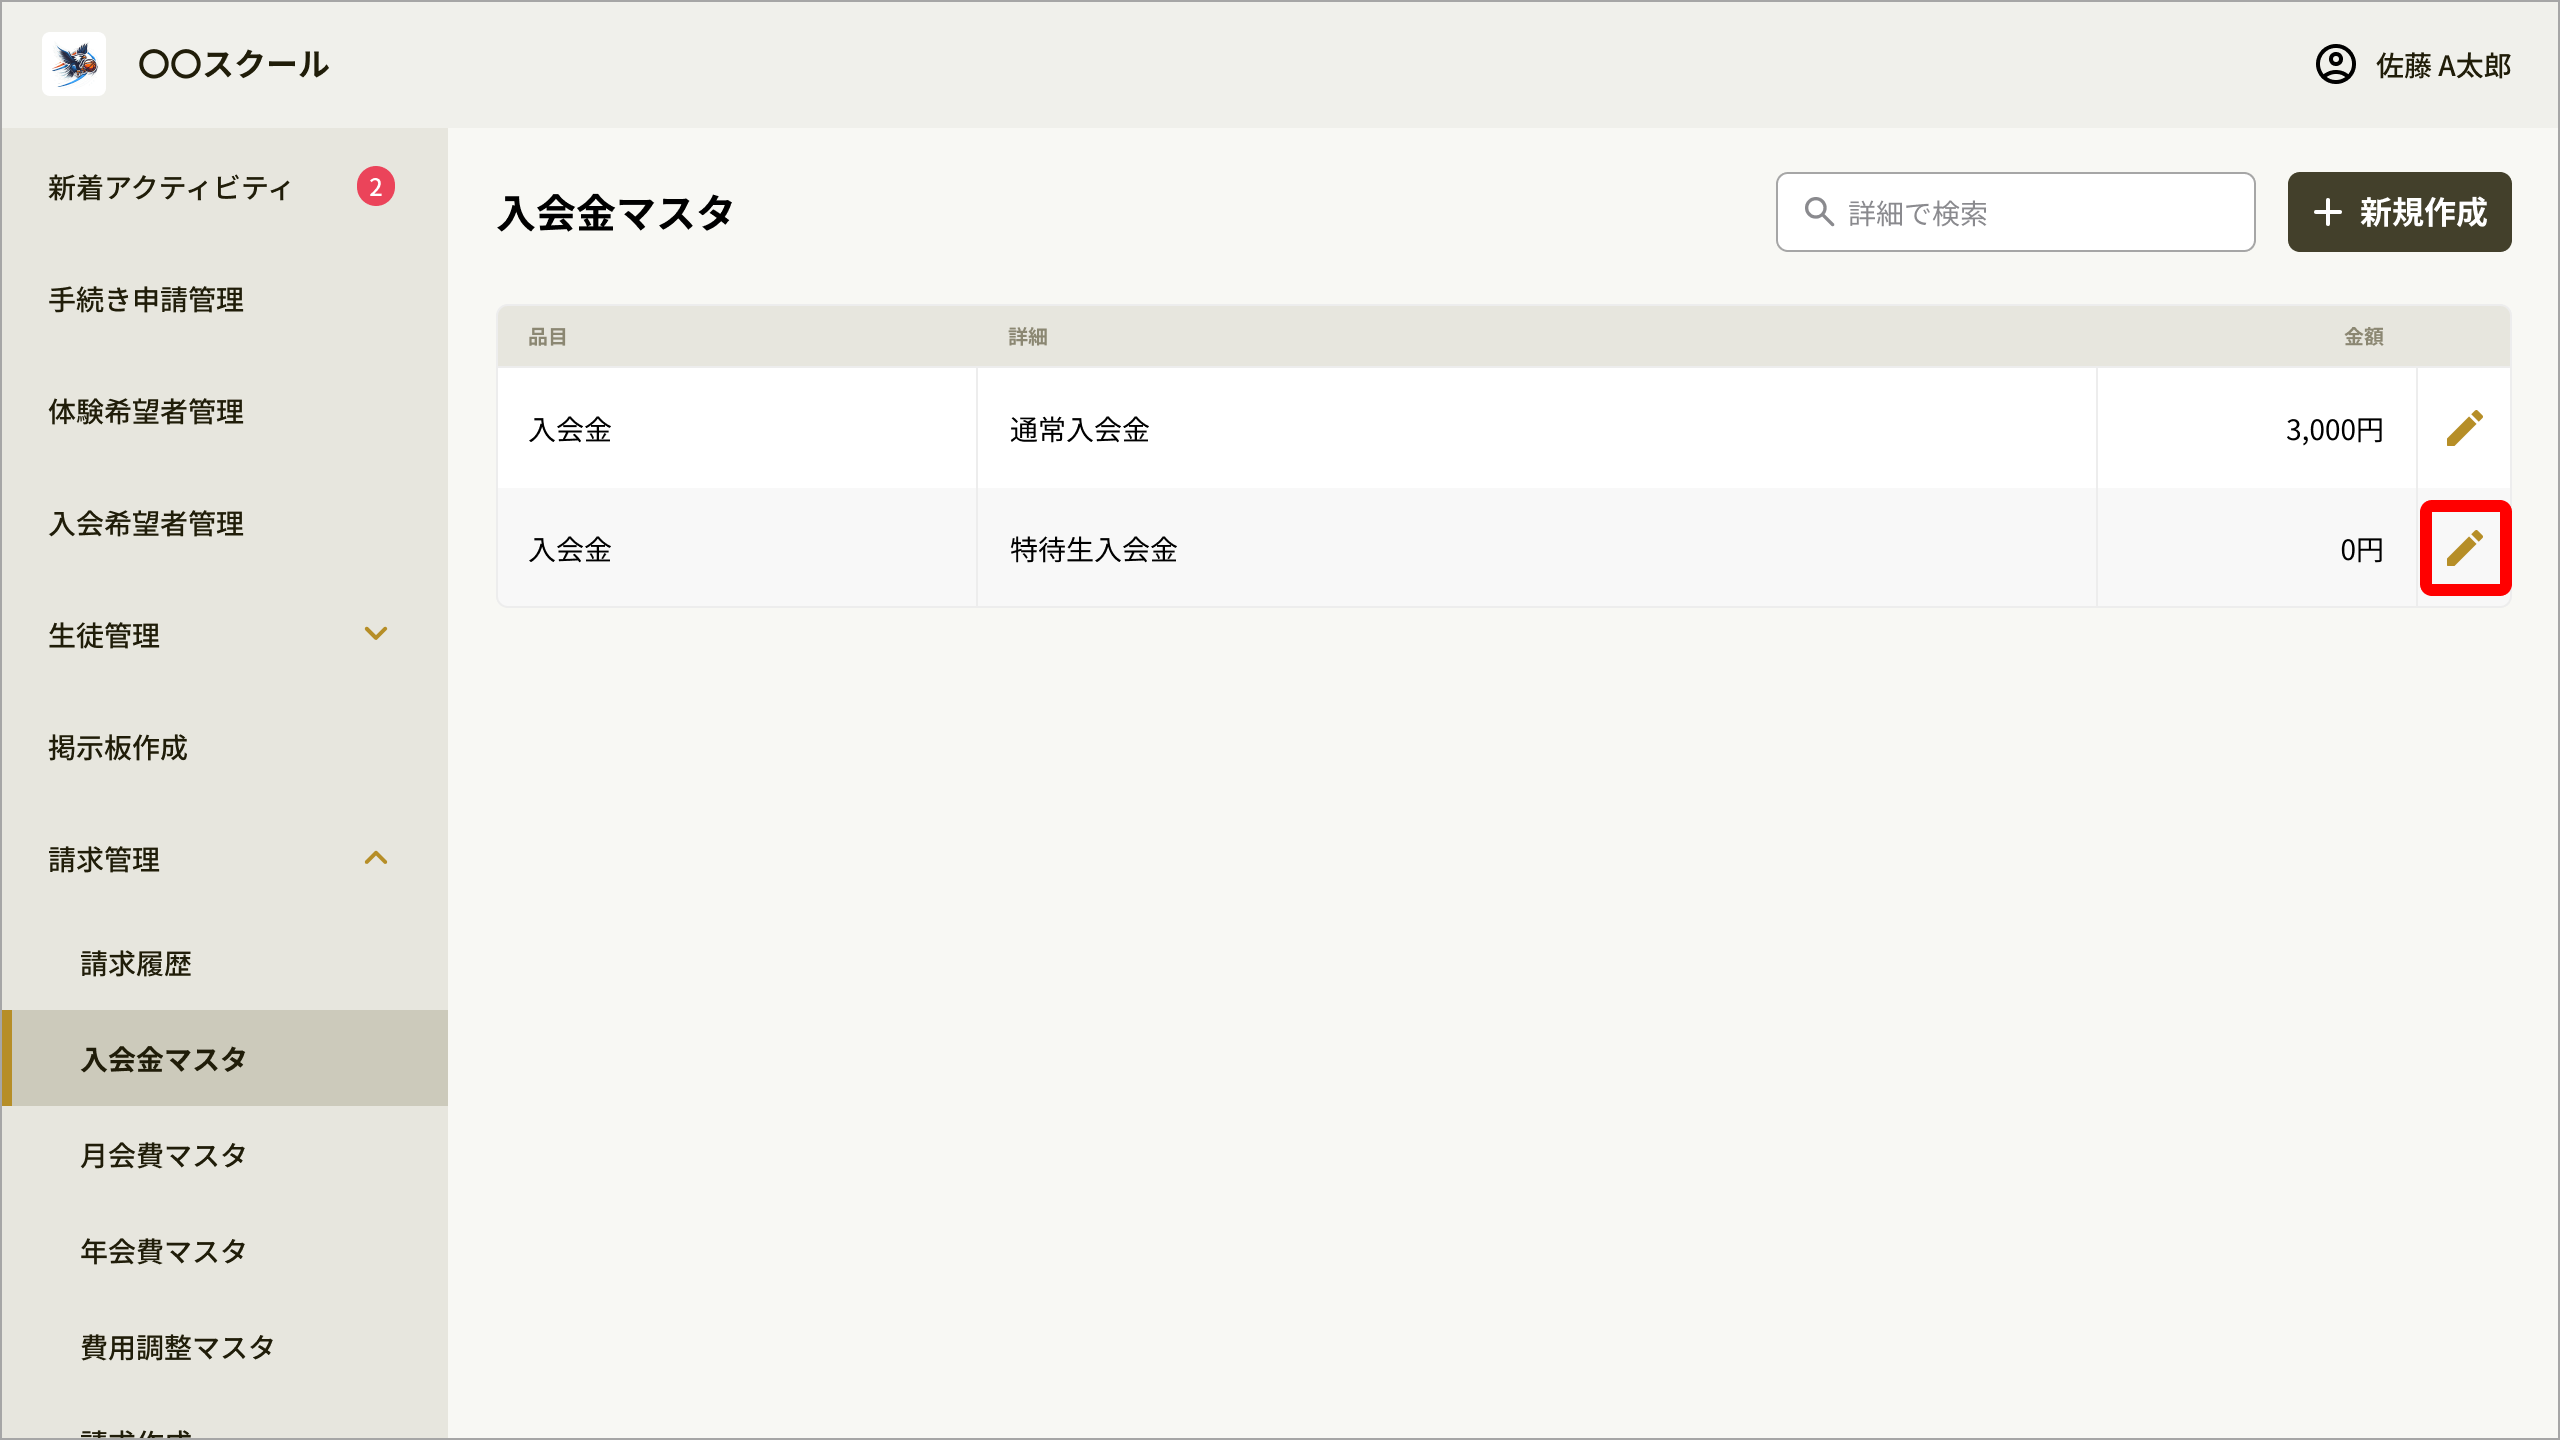The image size is (2560, 1440).
Task: Select 入会金マスタ submenu item
Action: (x=225, y=1058)
